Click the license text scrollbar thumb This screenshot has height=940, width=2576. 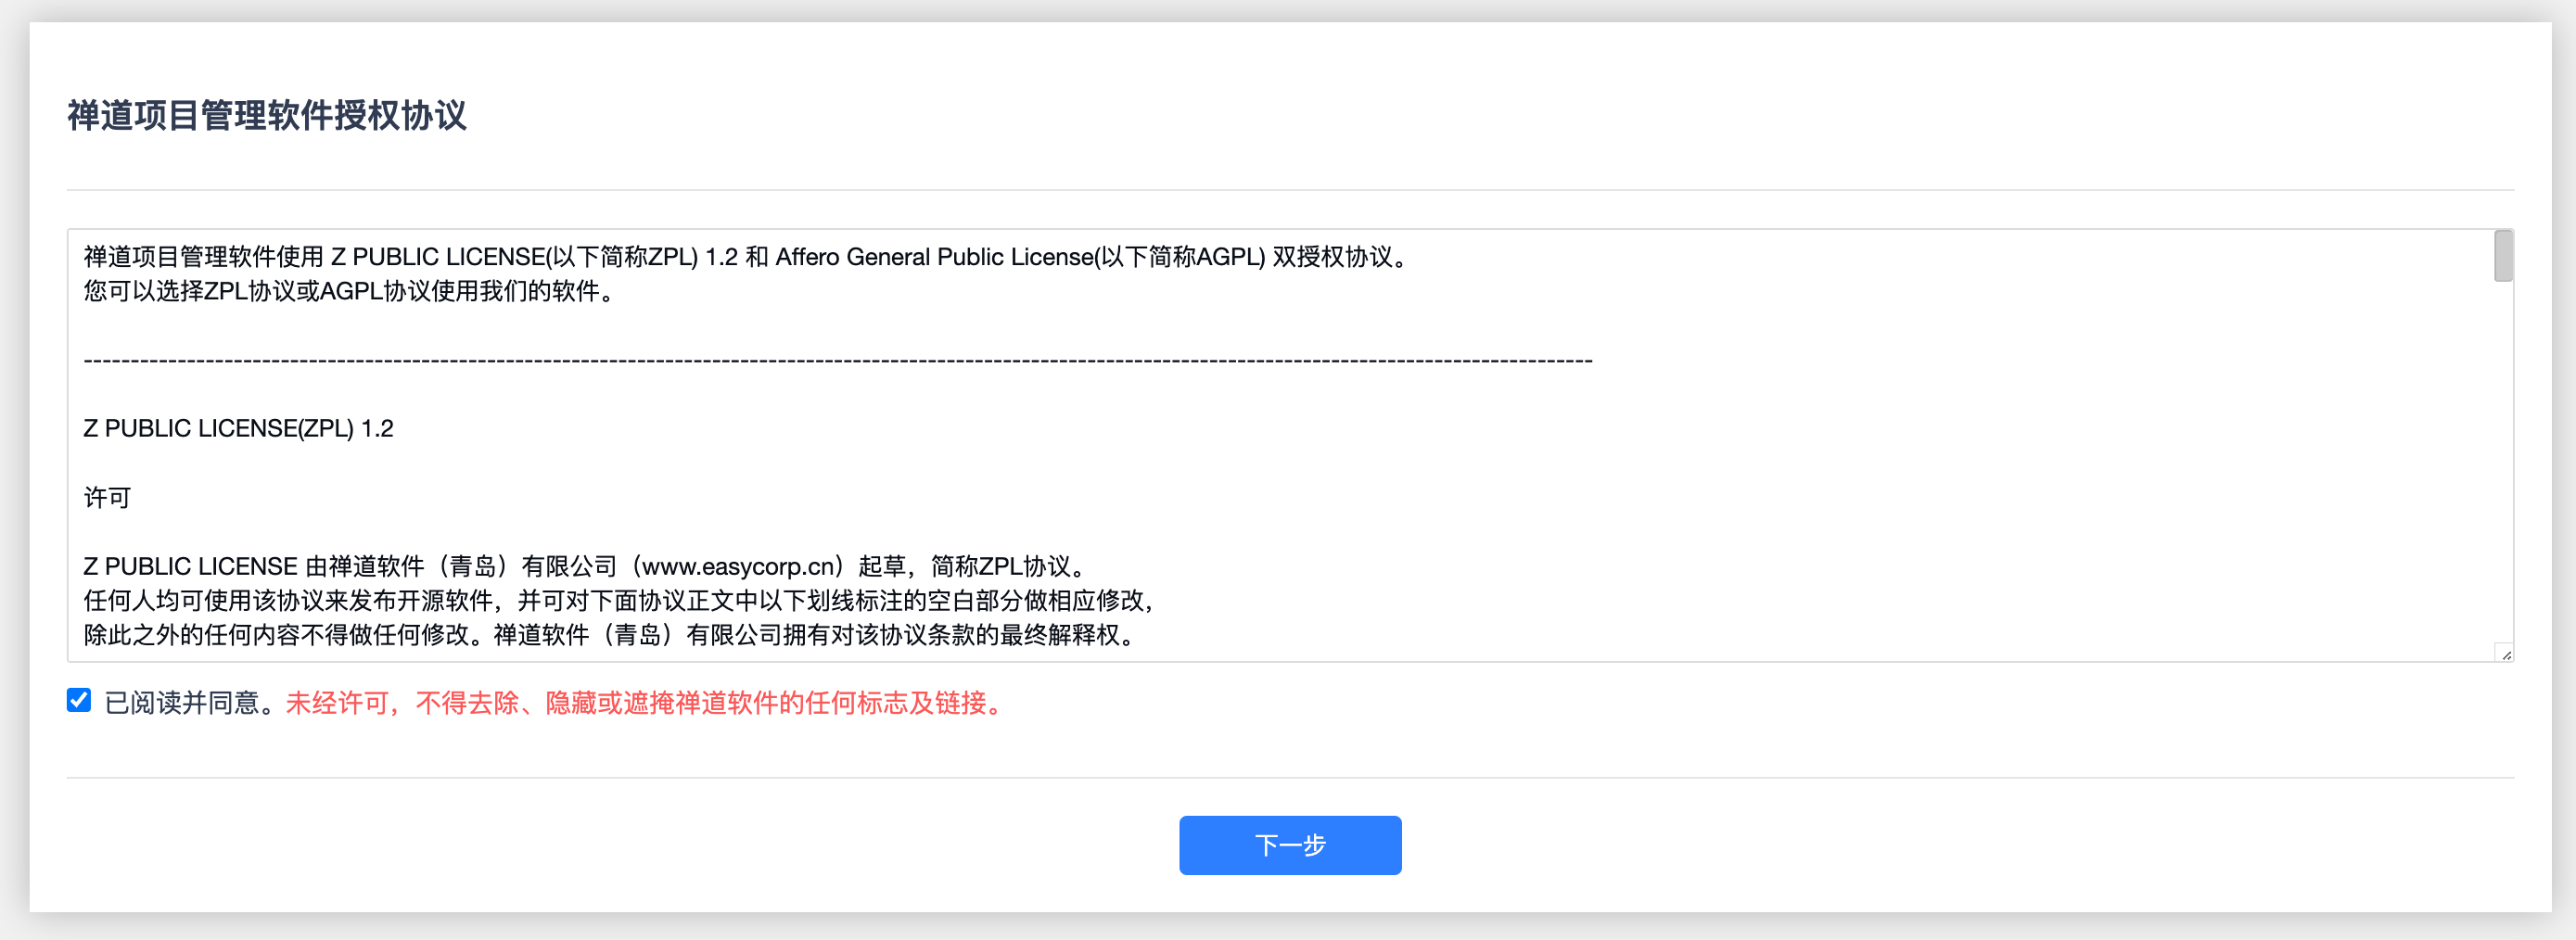2503,256
